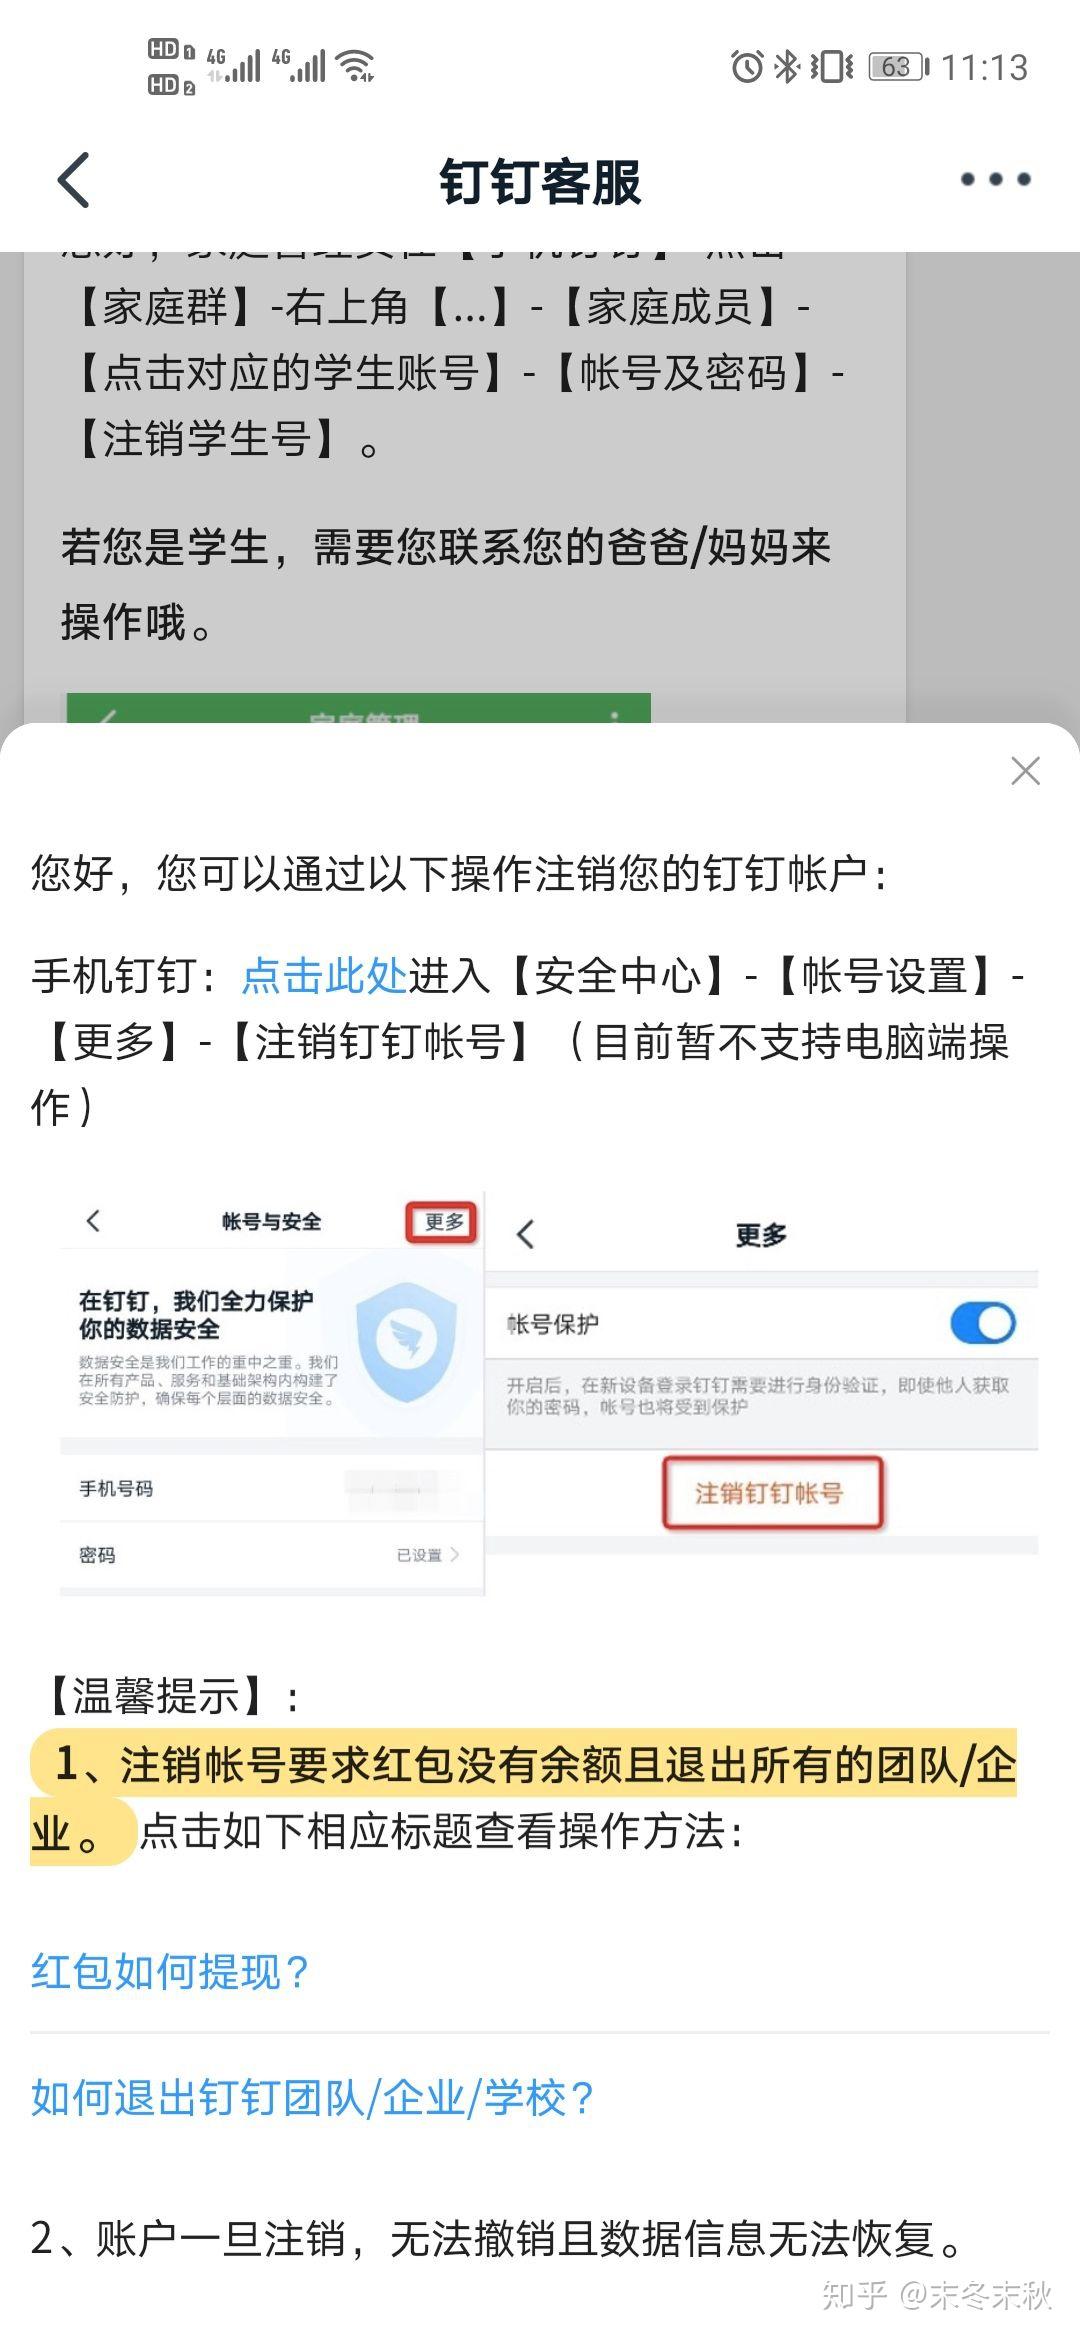Tap the 钉钉客服 page title

click(540, 182)
